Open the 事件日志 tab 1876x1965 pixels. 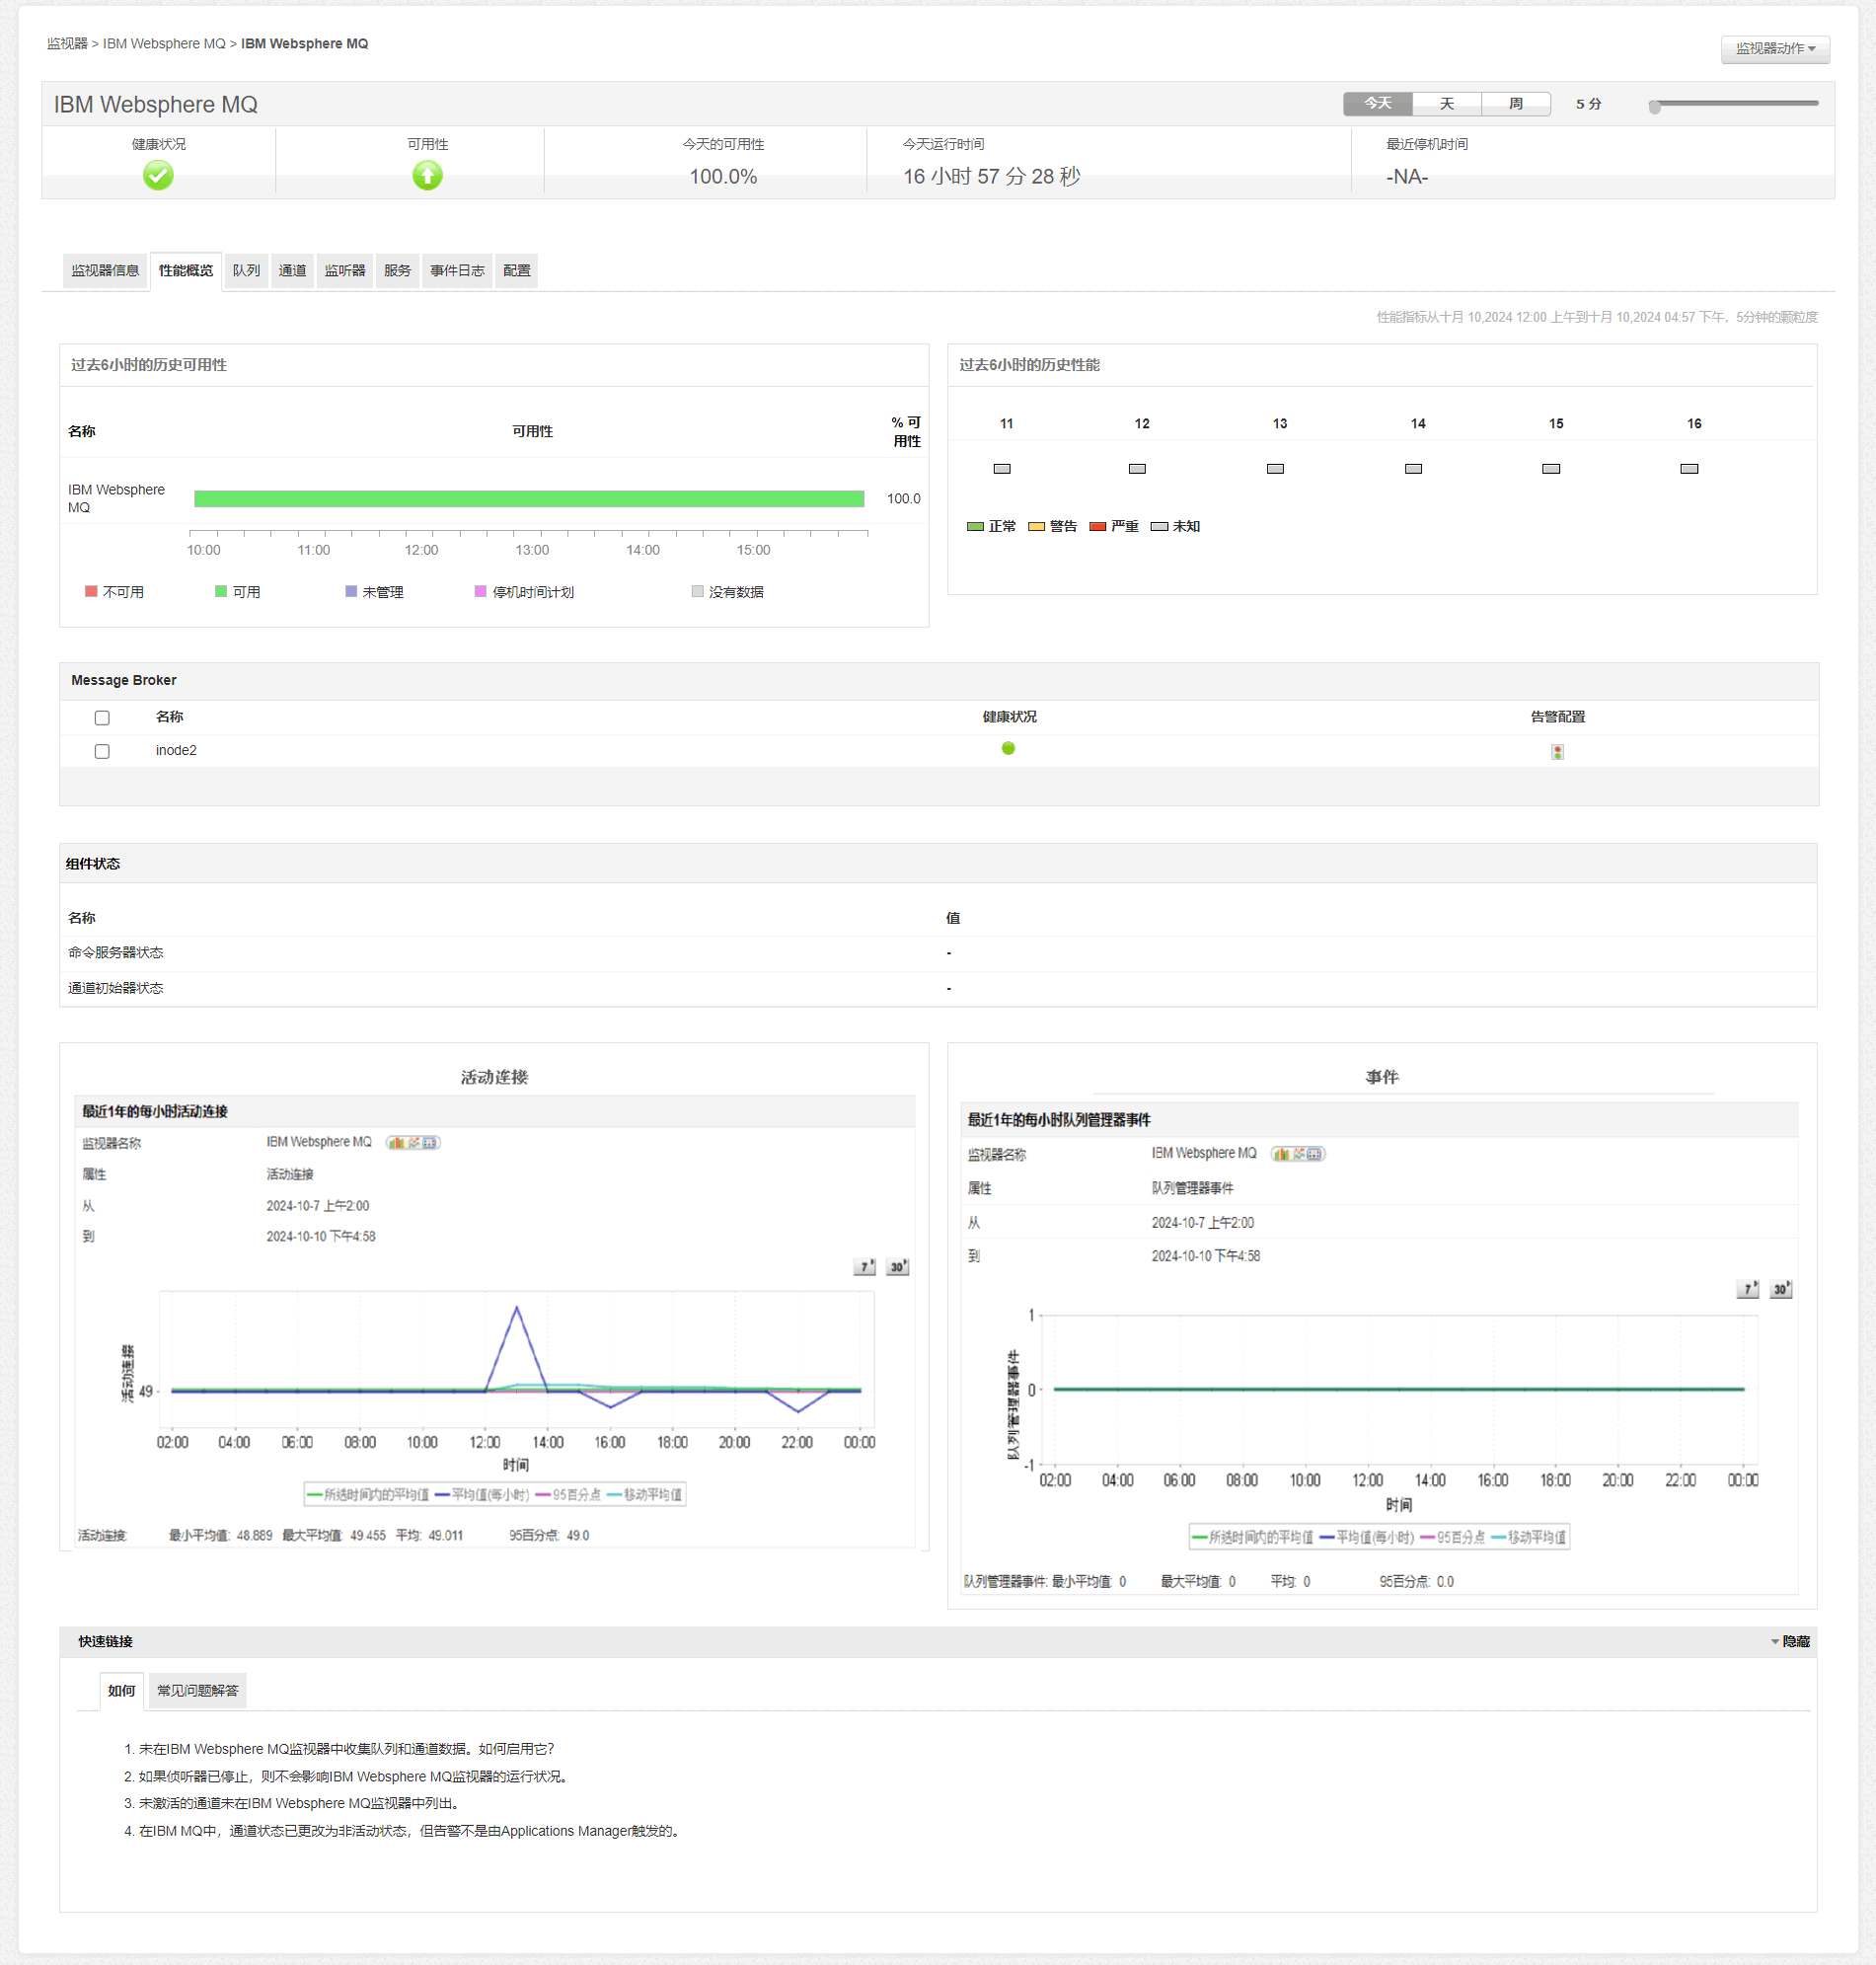[457, 271]
